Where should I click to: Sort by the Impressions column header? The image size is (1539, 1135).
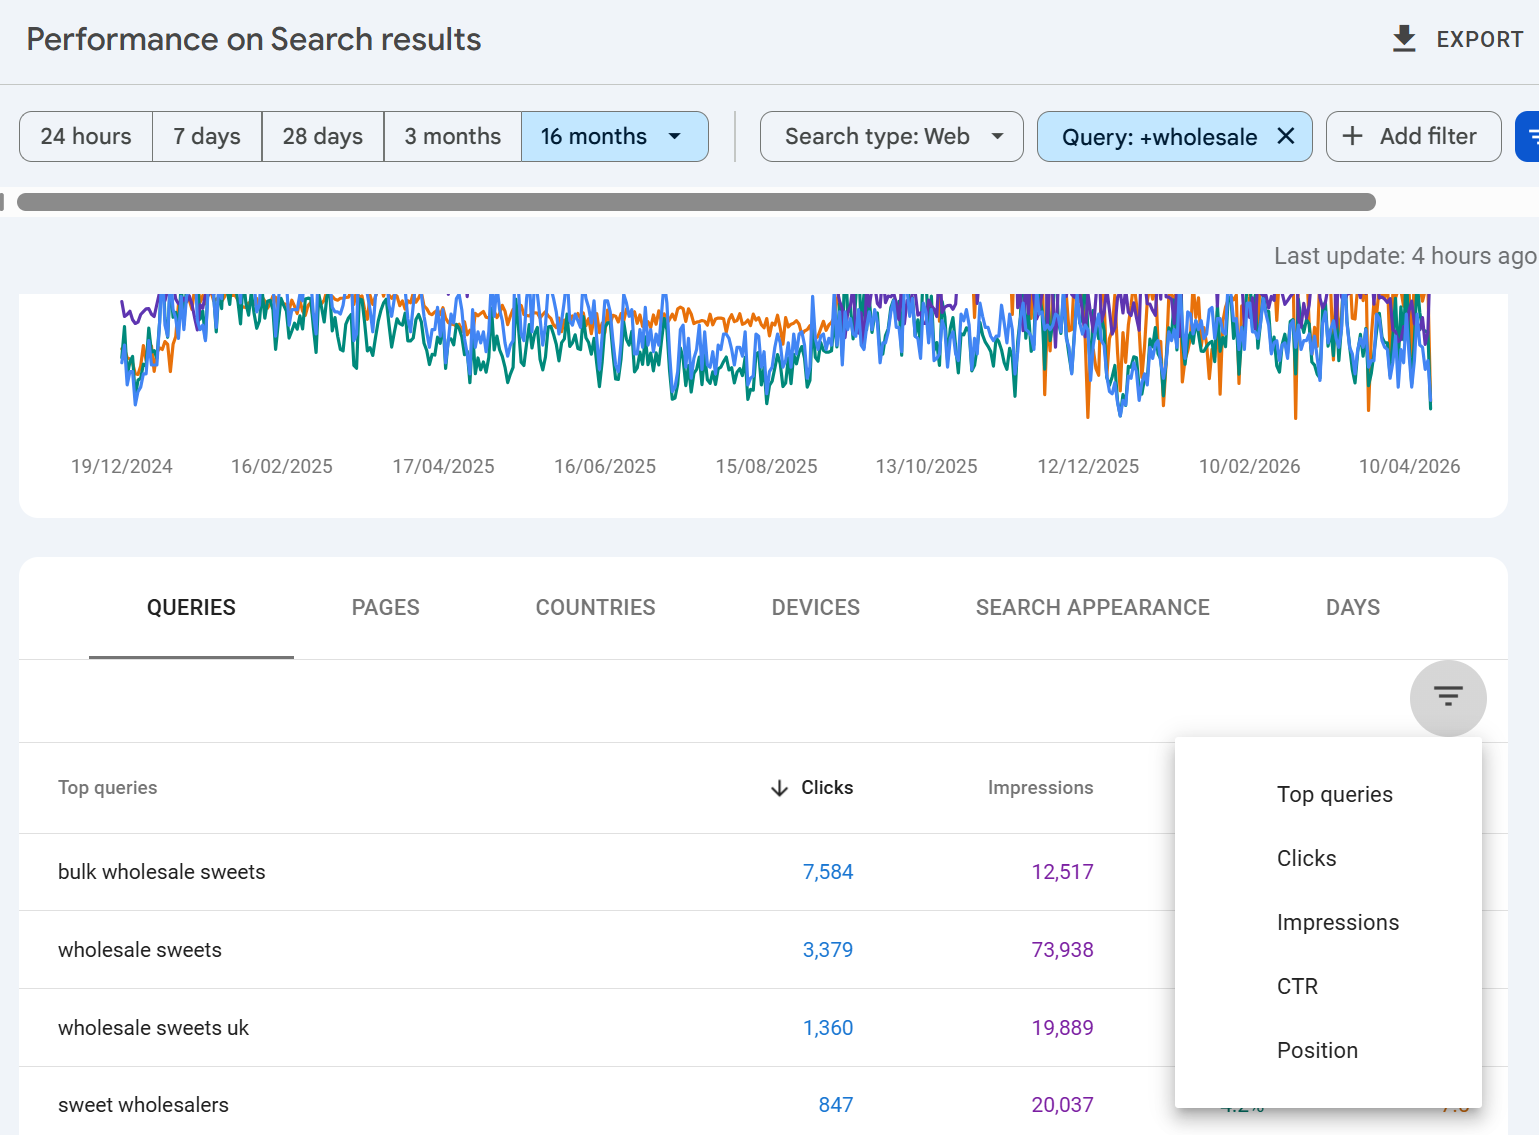click(1040, 788)
